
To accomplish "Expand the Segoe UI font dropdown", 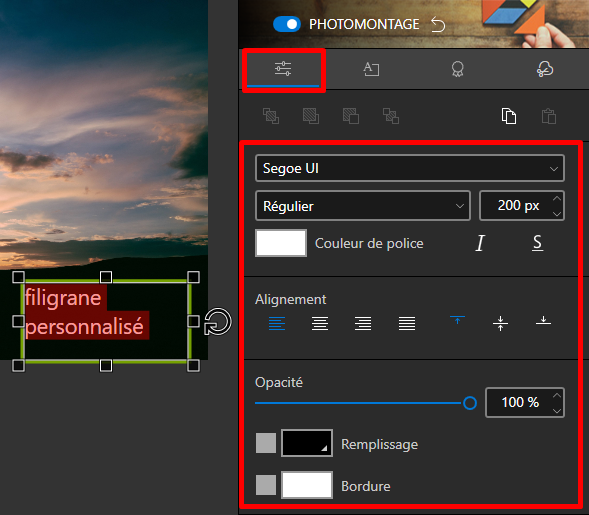I will (410, 168).
